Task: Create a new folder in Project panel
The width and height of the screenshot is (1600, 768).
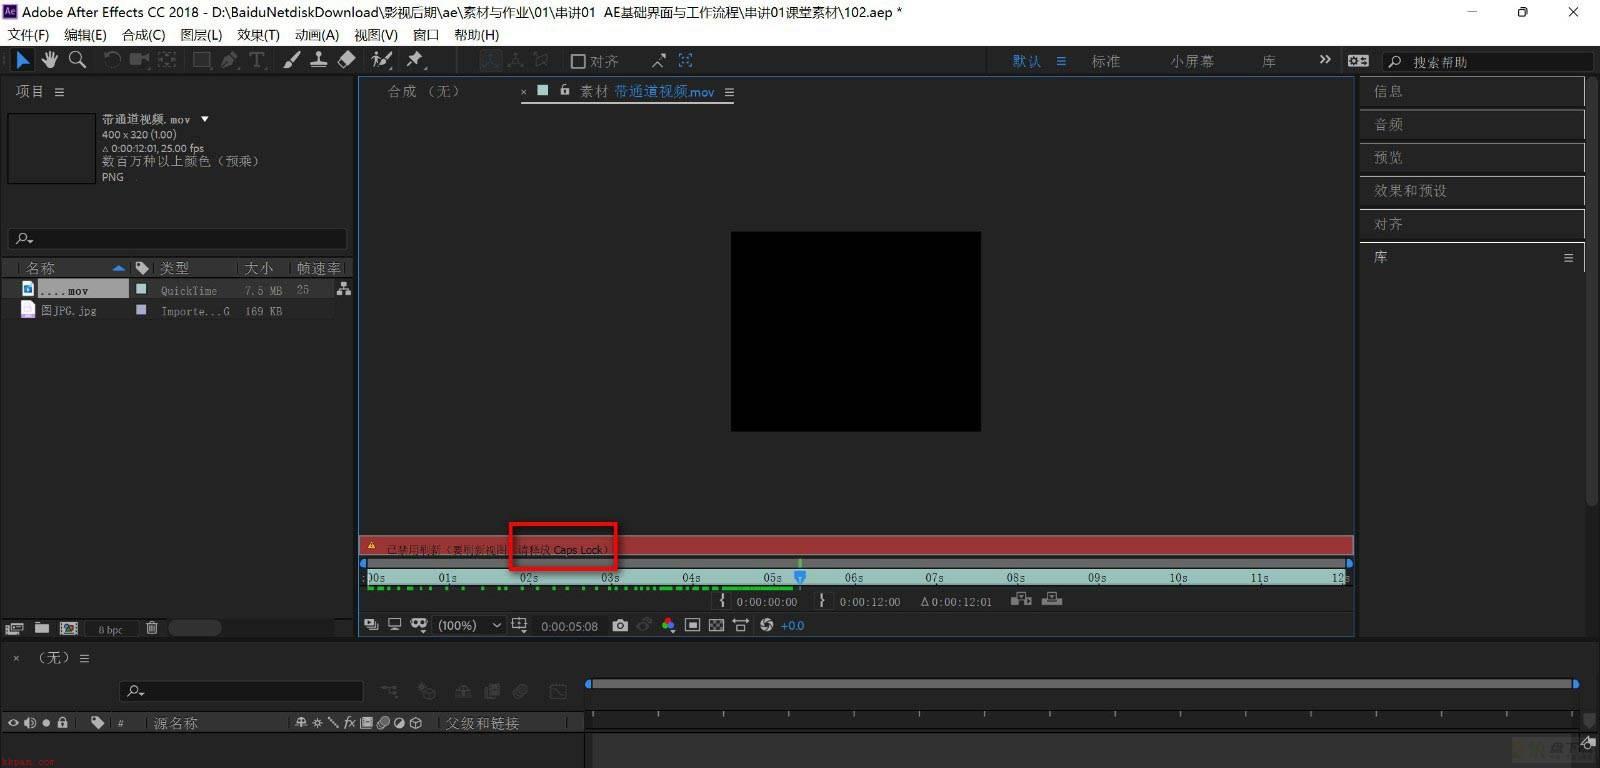Action: click(42, 628)
